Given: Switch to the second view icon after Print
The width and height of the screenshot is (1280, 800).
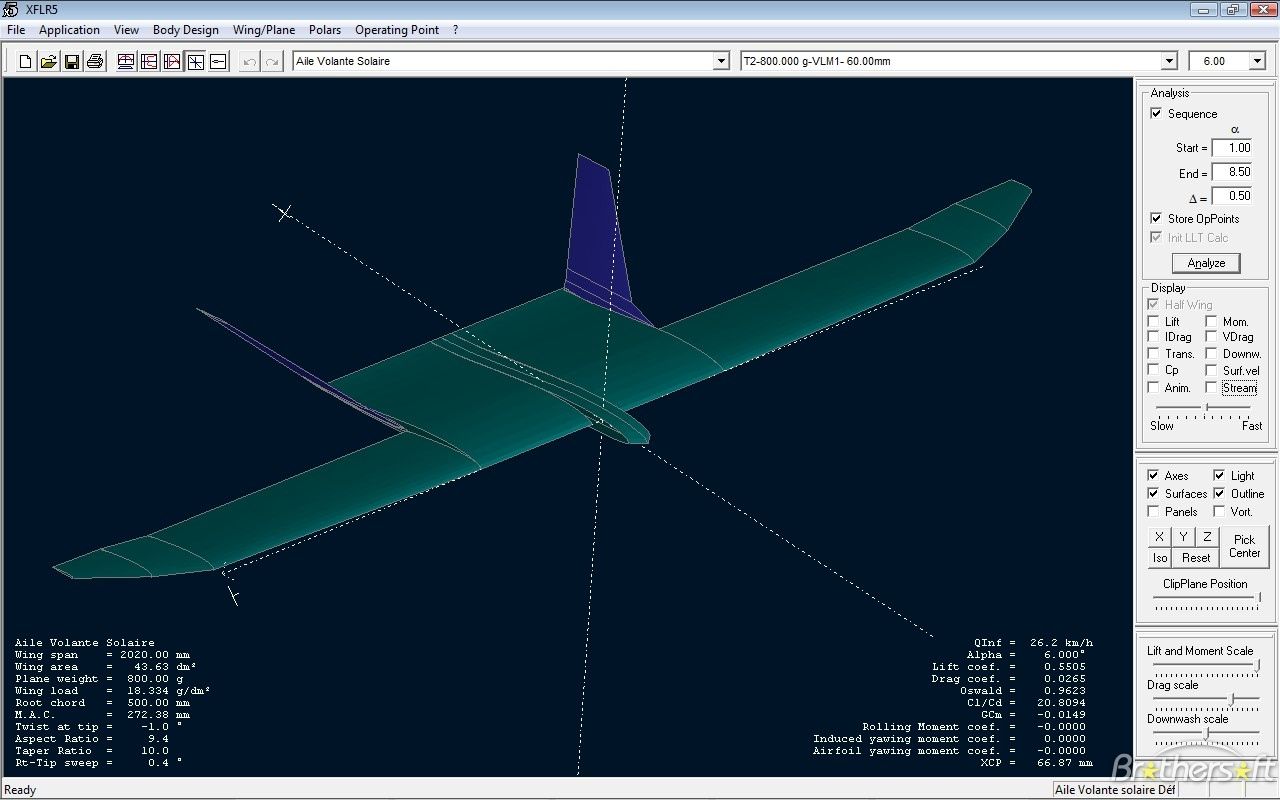Looking at the screenshot, I should click(149, 61).
